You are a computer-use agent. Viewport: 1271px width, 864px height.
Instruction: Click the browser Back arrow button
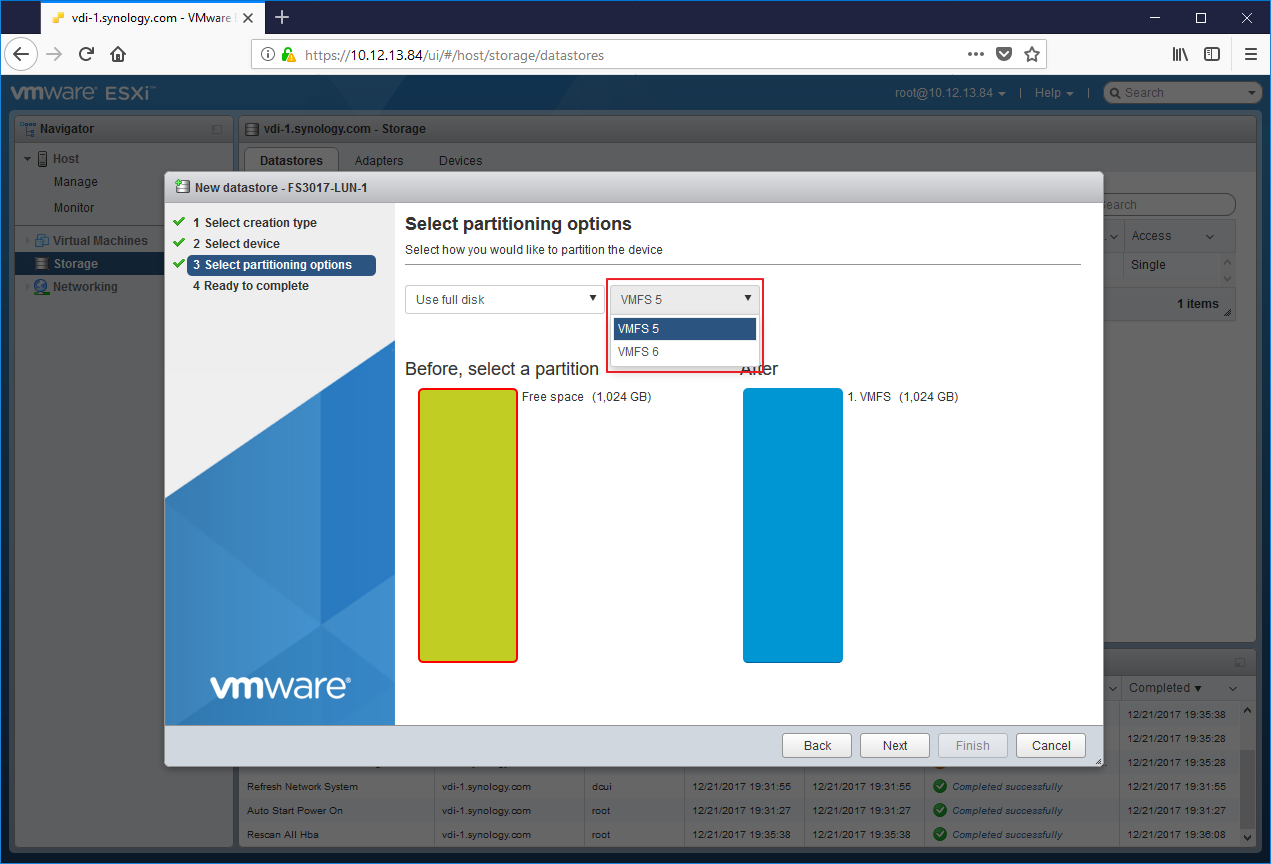pos(22,54)
